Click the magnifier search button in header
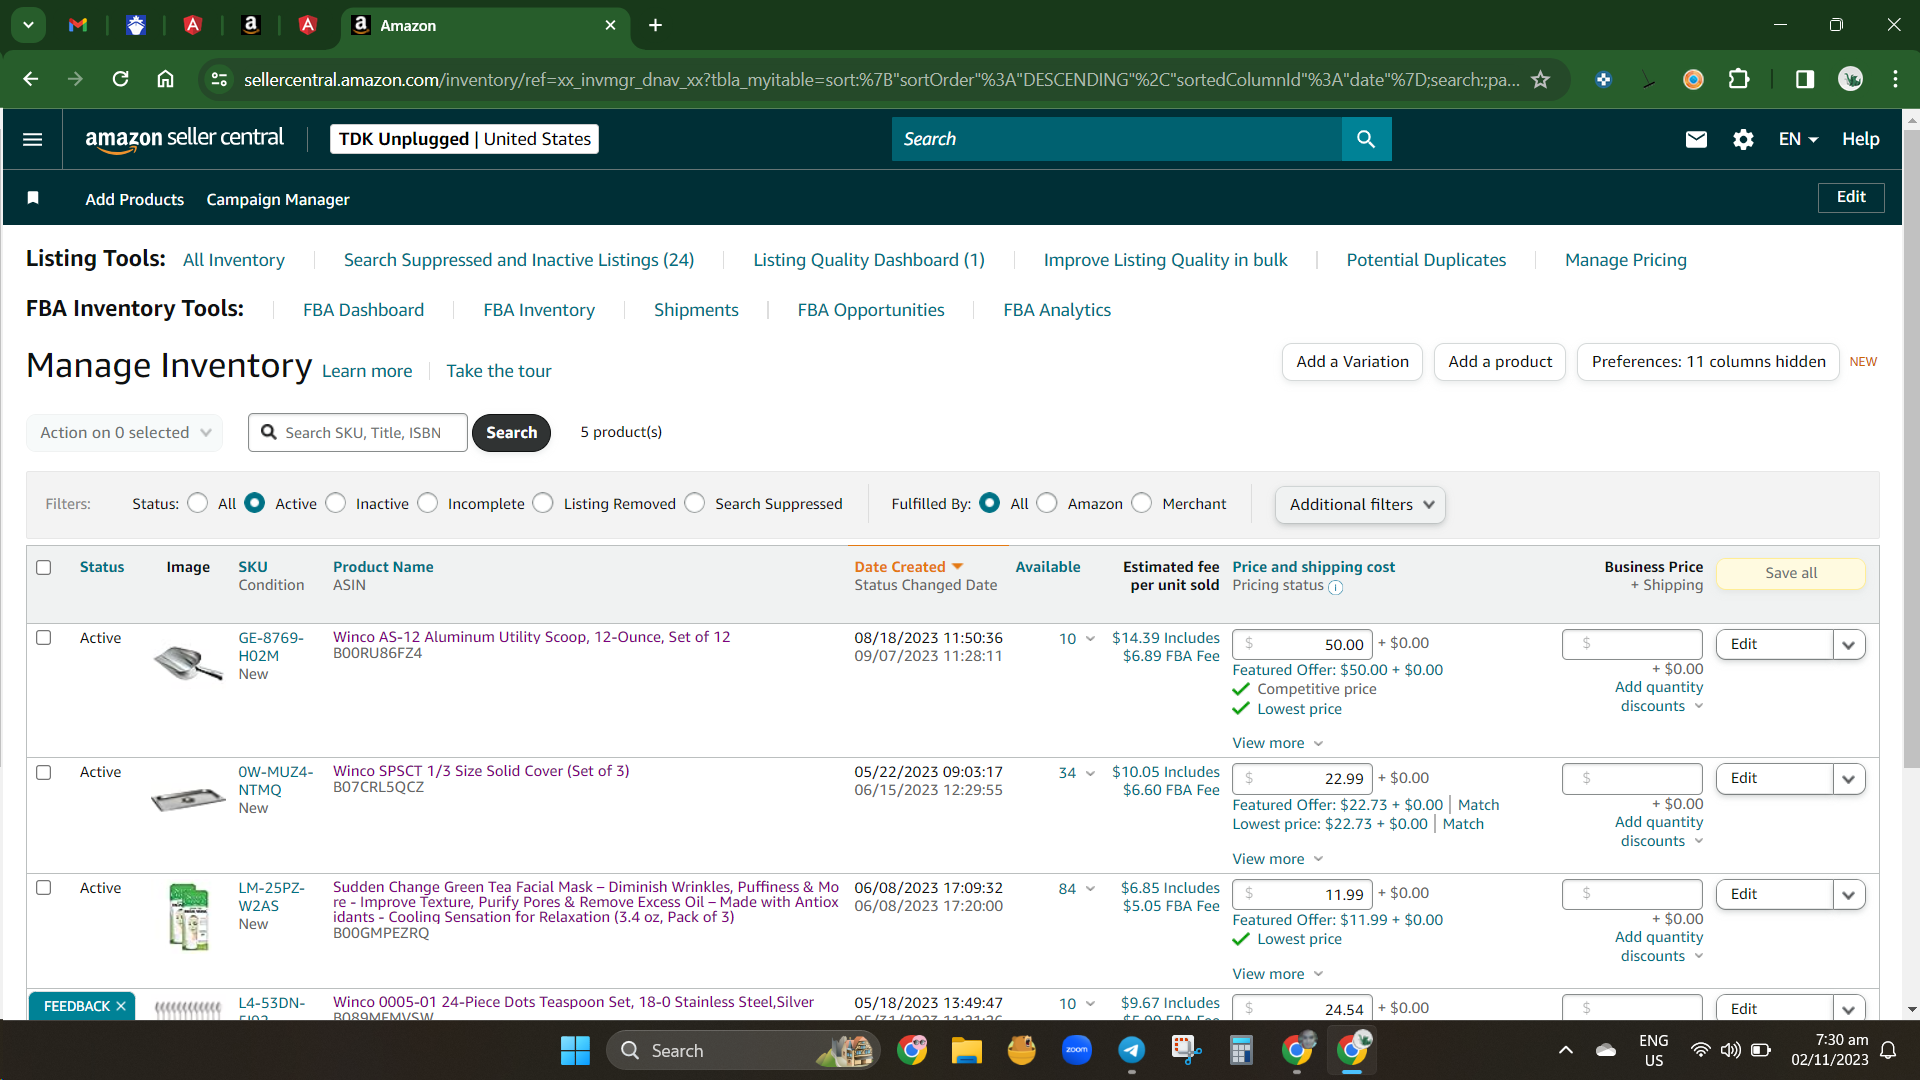This screenshot has width=1920, height=1080. tap(1366, 139)
